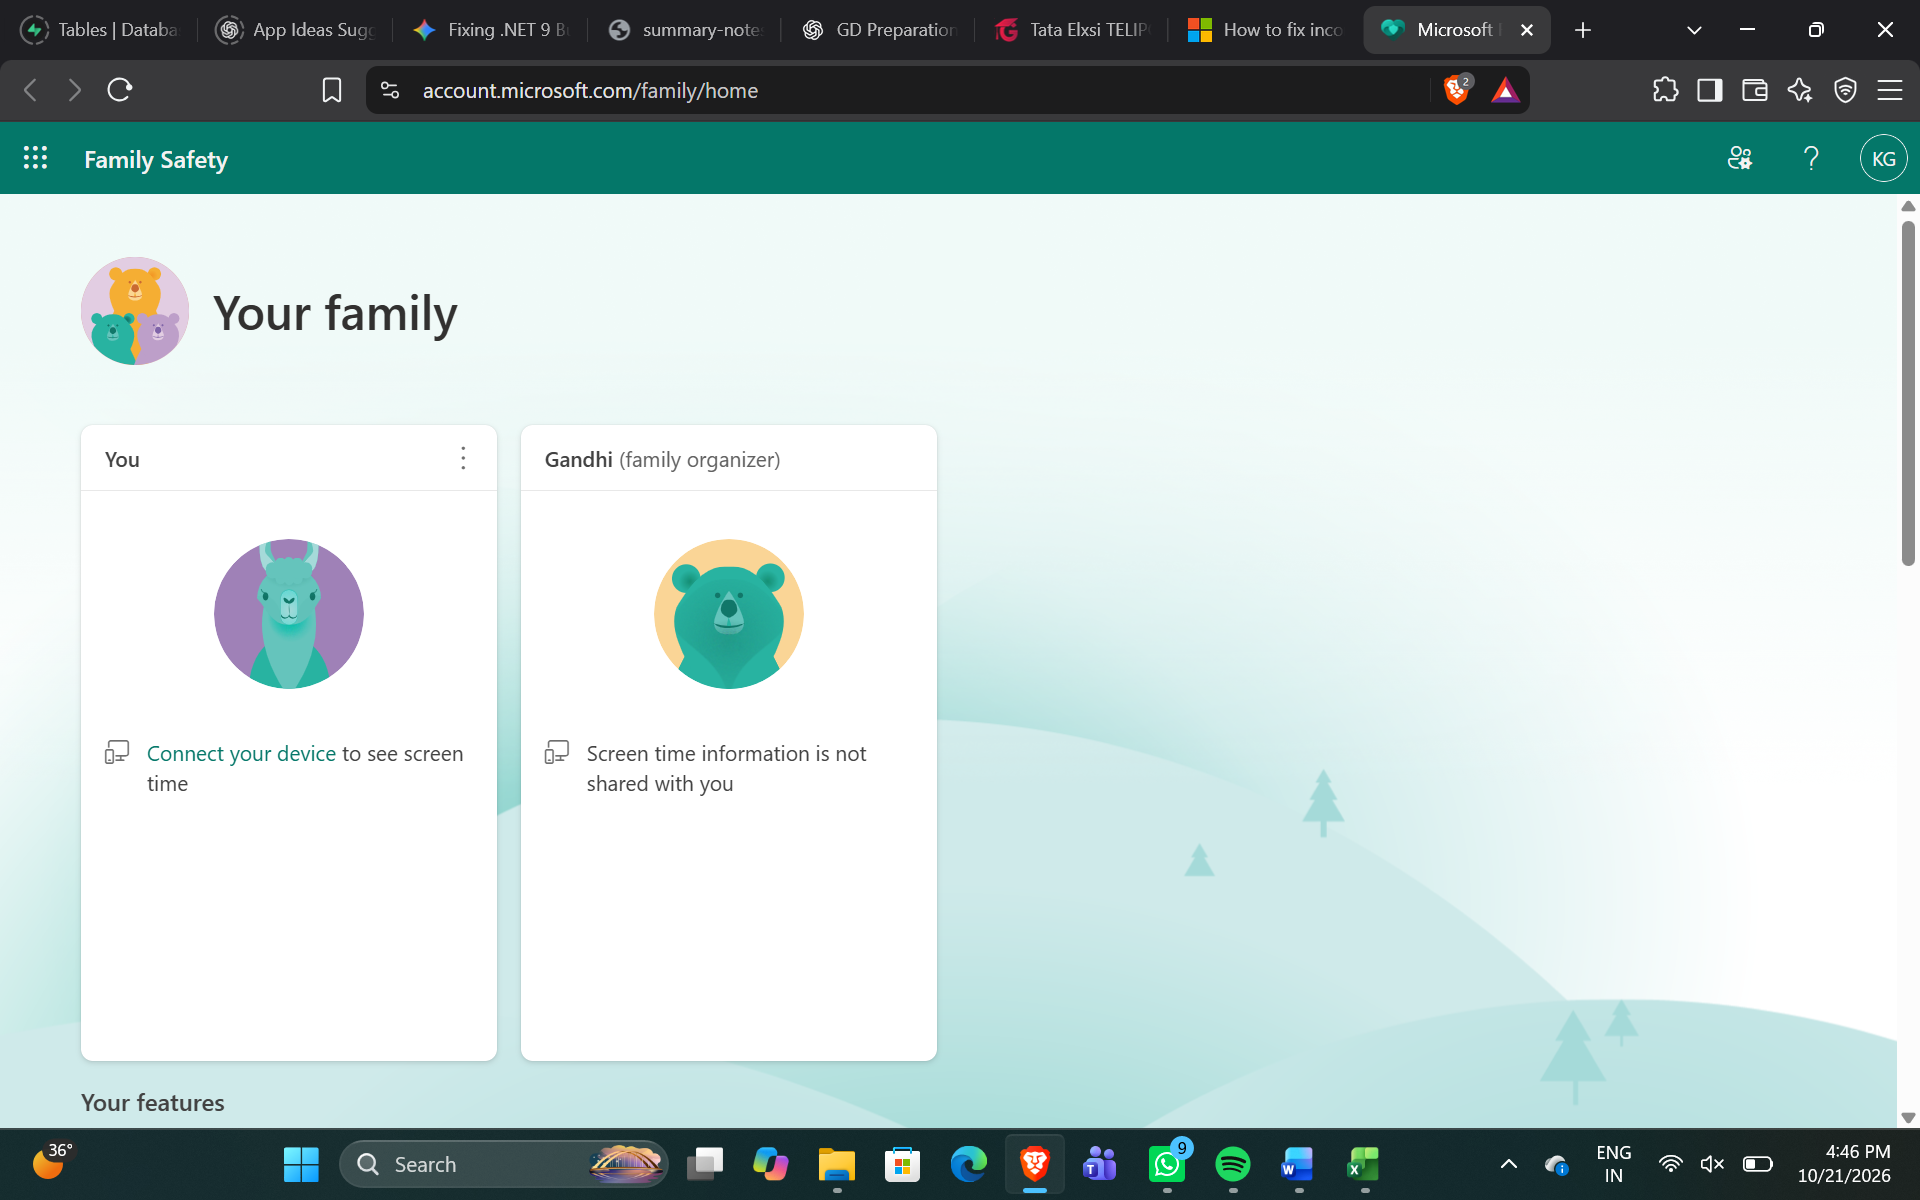1920x1200 pixels.
Task: Open the Microsoft app launcher grid
Action: 35,158
